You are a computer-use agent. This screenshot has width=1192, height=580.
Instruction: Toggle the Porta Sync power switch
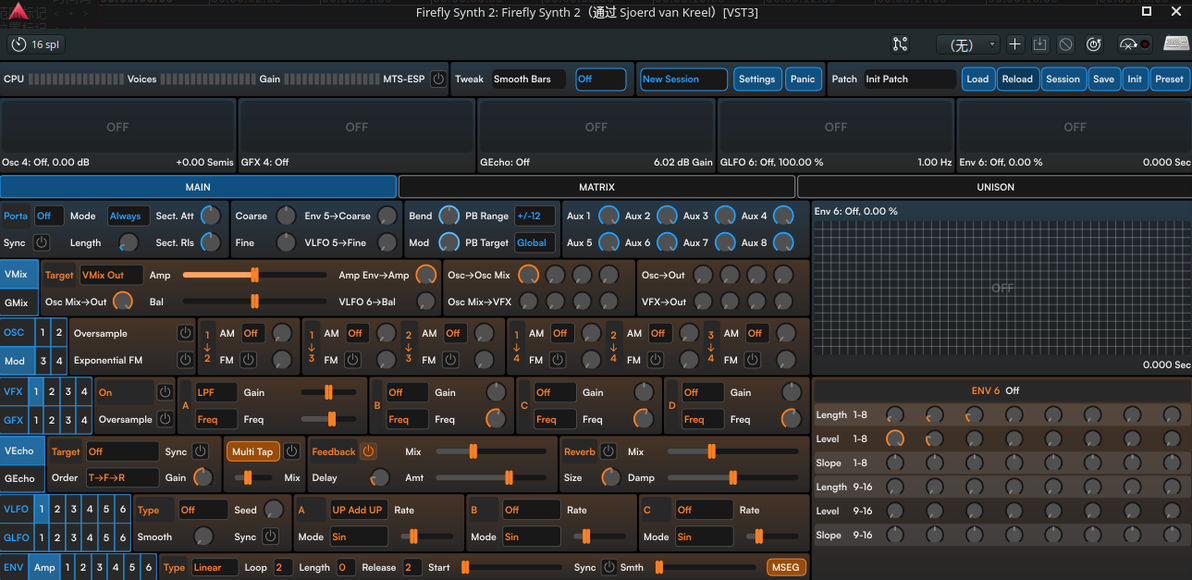pos(42,242)
